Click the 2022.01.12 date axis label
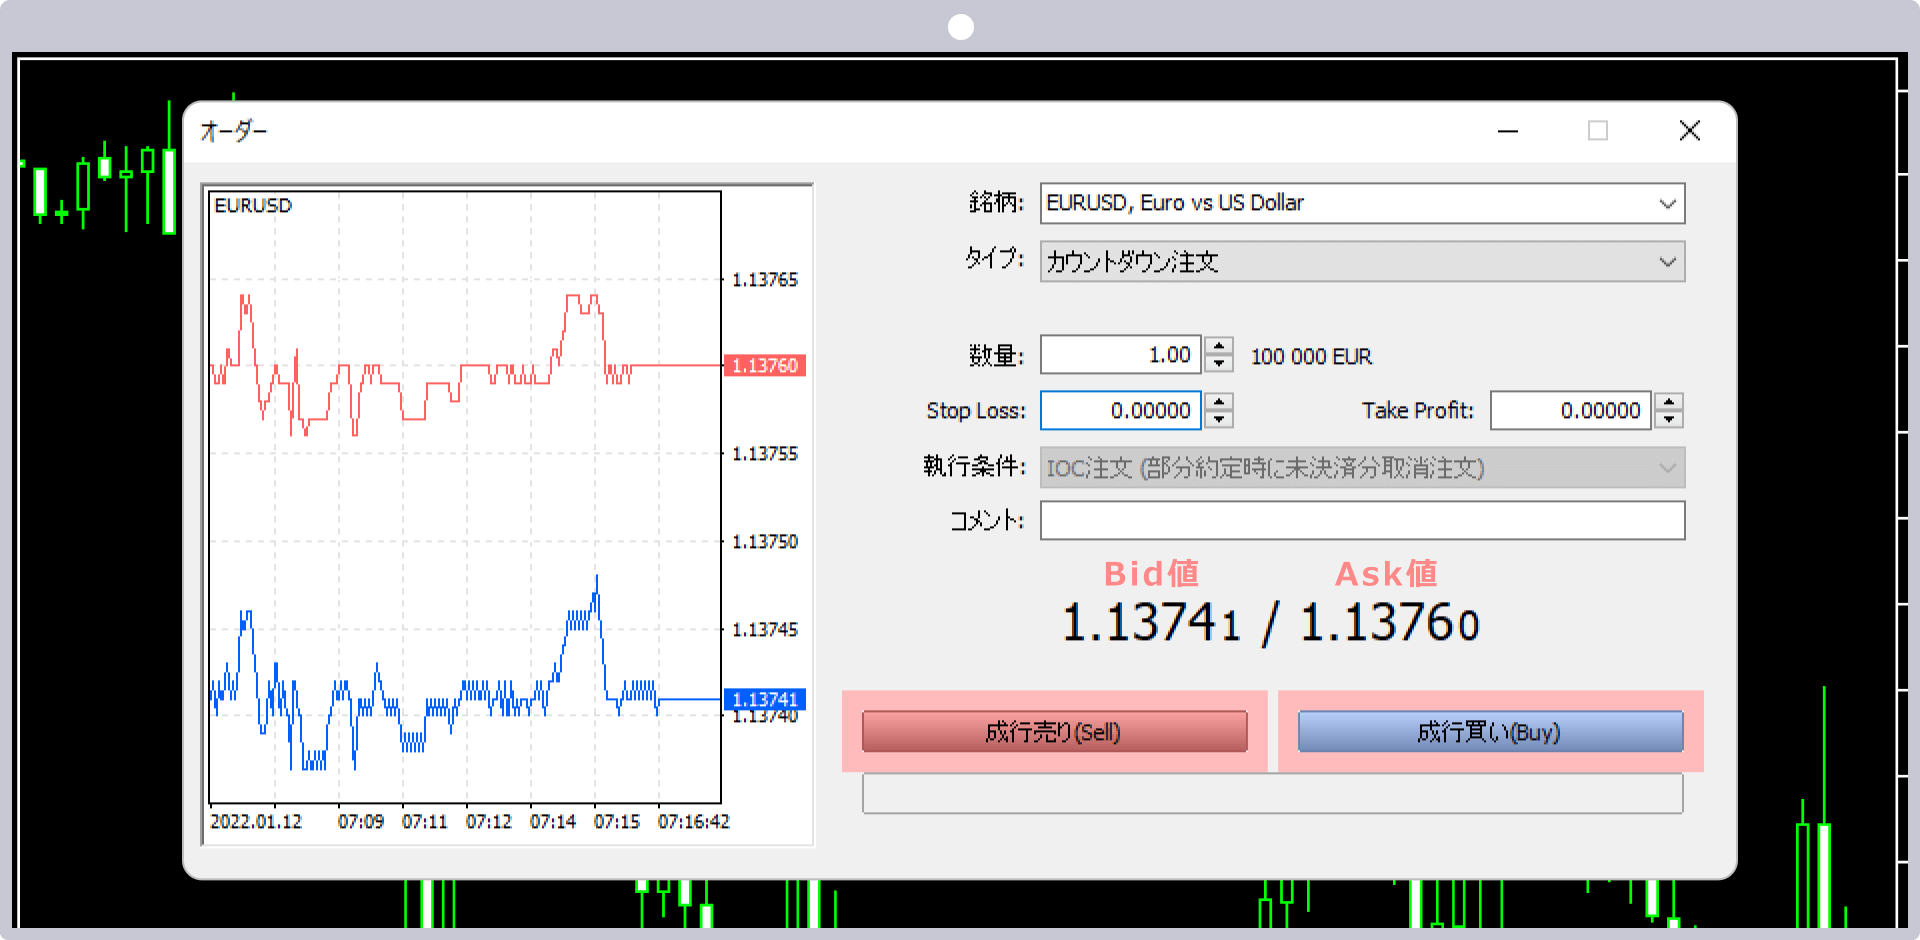1920x940 pixels. click(x=256, y=822)
